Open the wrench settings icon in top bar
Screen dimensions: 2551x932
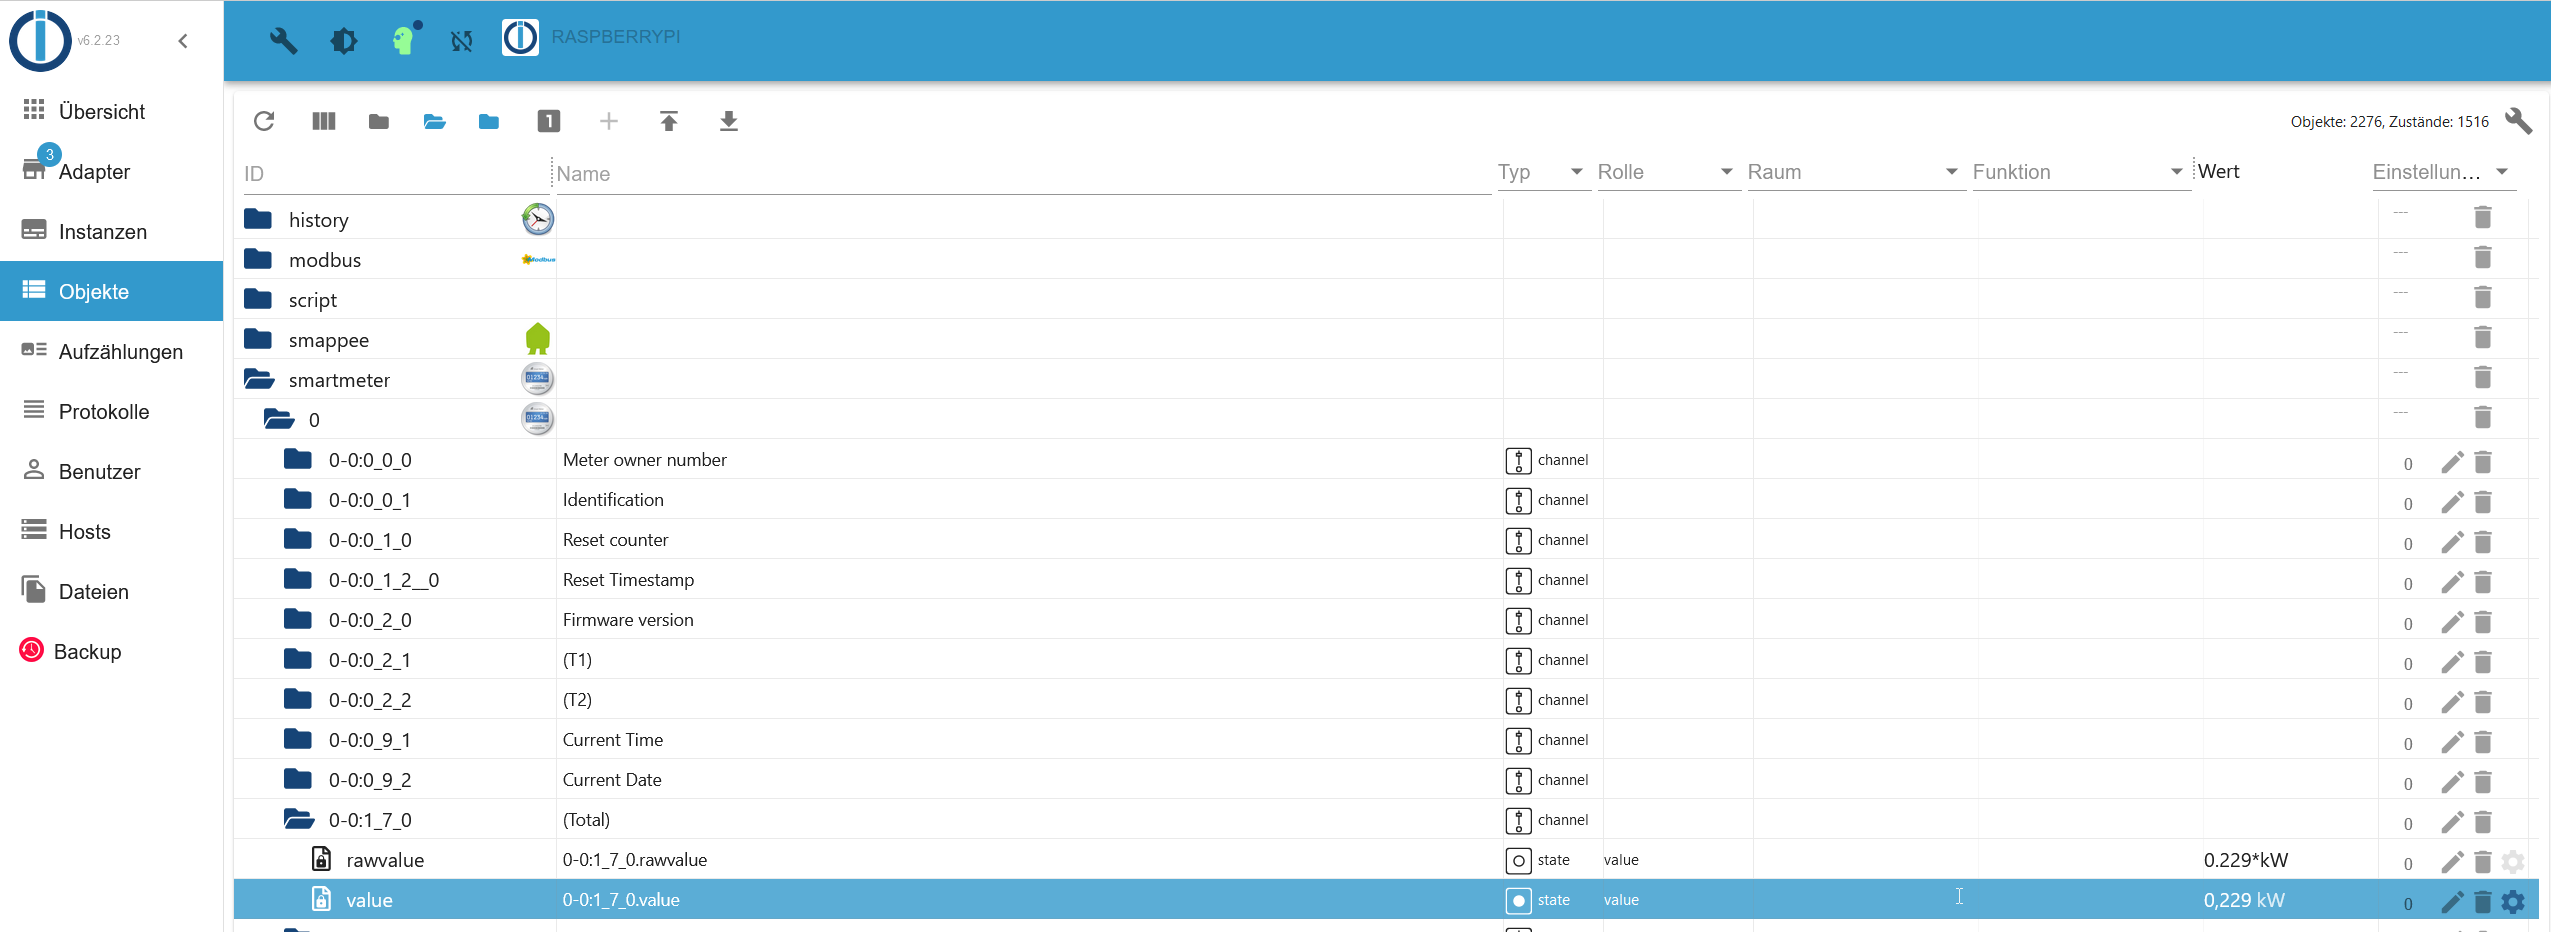pos(284,40)
